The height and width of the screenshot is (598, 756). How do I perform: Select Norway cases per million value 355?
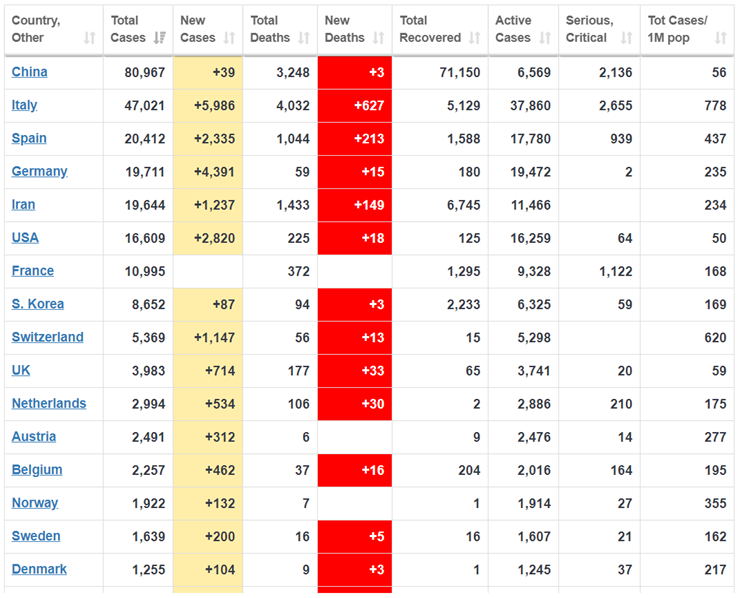pos(715,503)
